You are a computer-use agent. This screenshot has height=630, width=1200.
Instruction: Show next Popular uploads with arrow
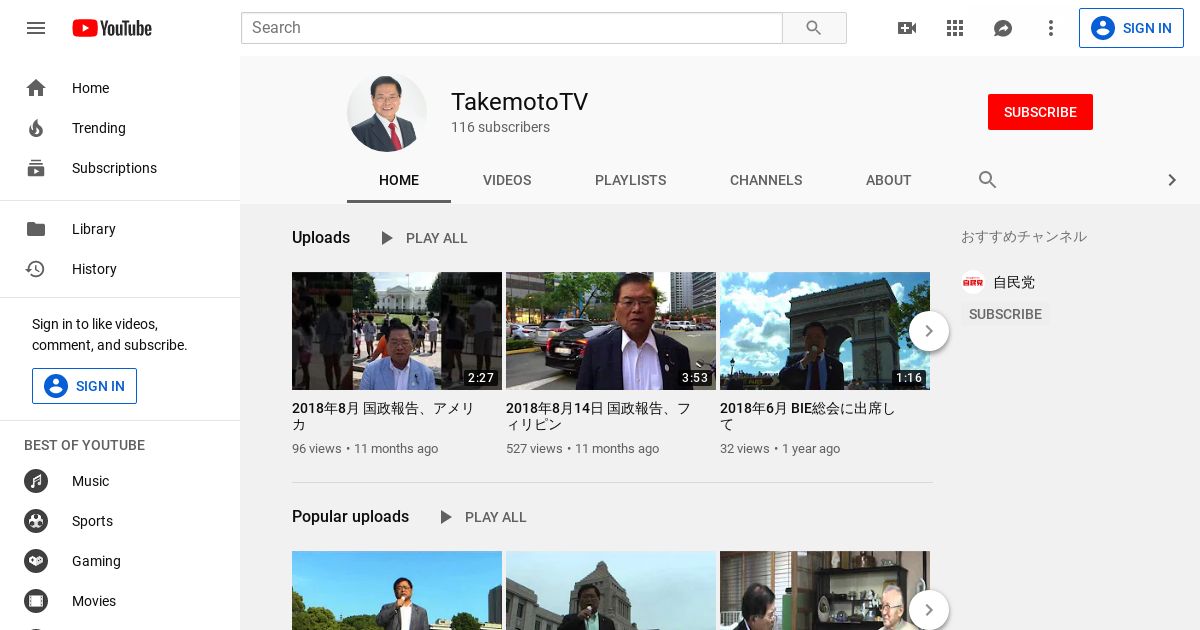[x=929, y=609]
